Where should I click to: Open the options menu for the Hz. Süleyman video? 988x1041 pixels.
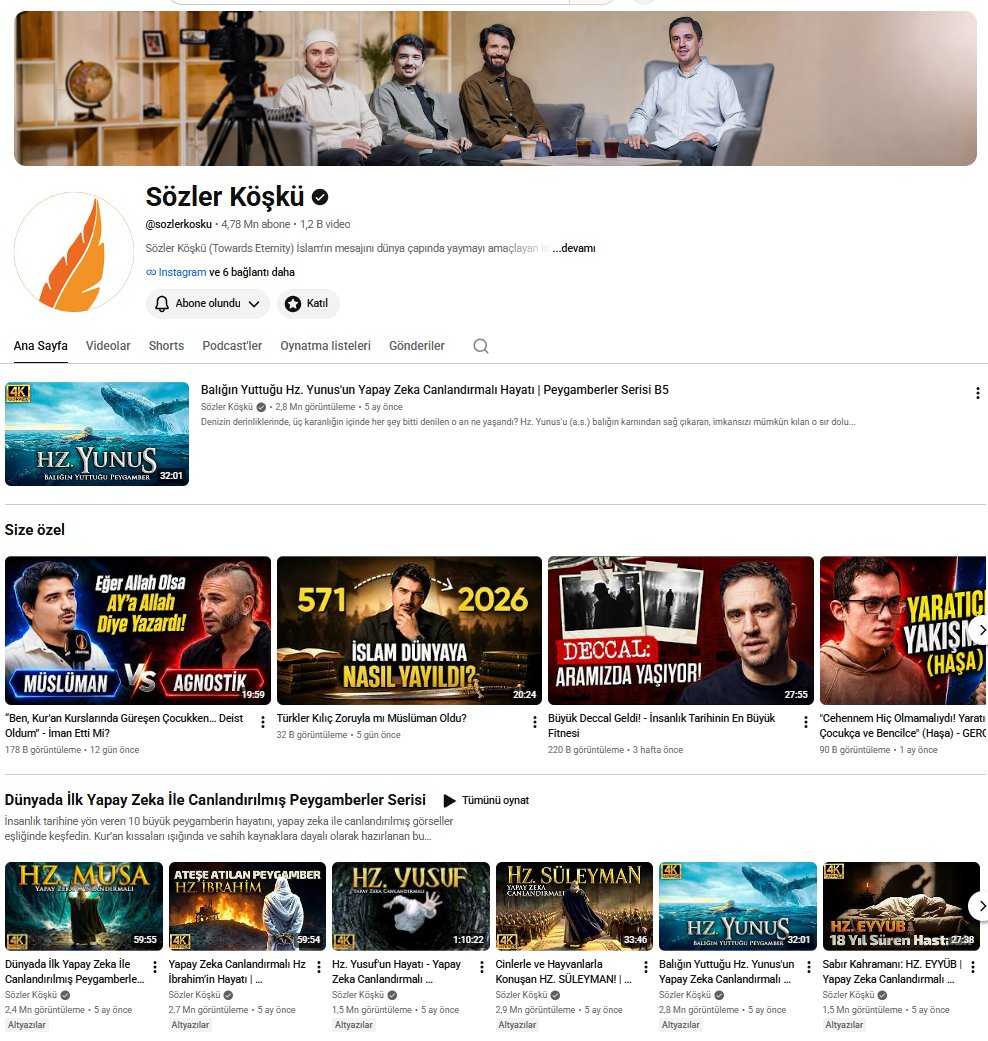coord(645,967)
